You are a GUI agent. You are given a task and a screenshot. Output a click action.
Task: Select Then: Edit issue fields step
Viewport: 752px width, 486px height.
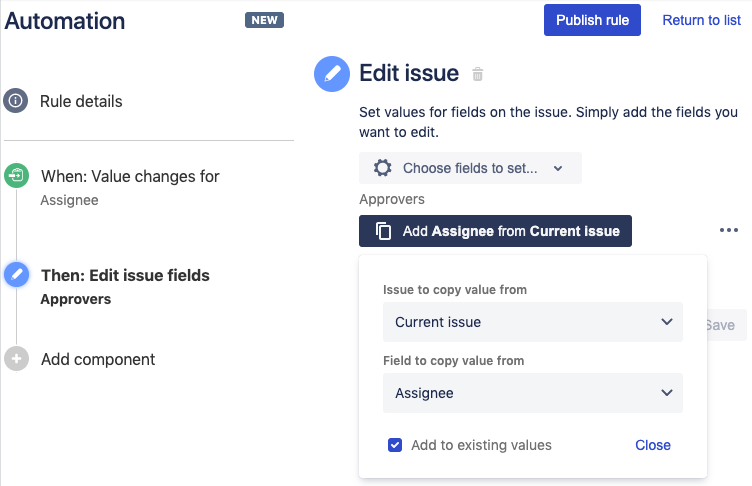coord(125,275)
